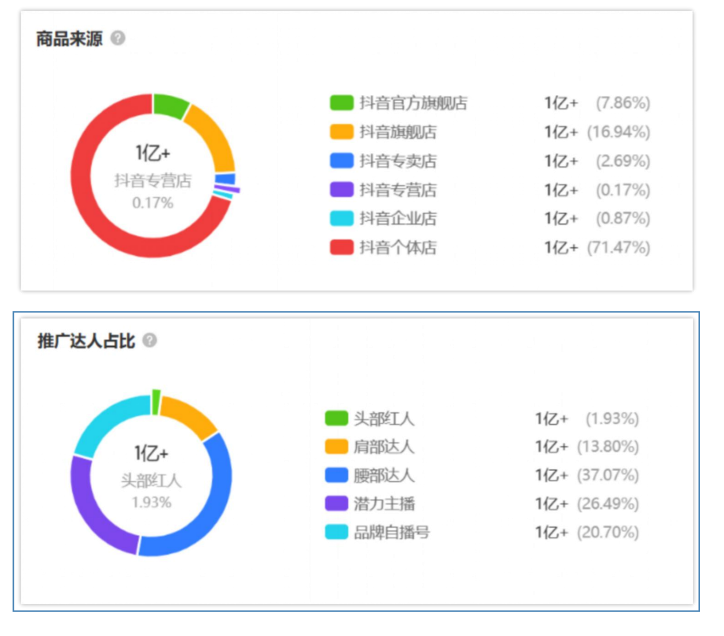Click the purple 抖音专营店 legend swatch
Screen dimensions: 724x636
[x=341, y=190]
